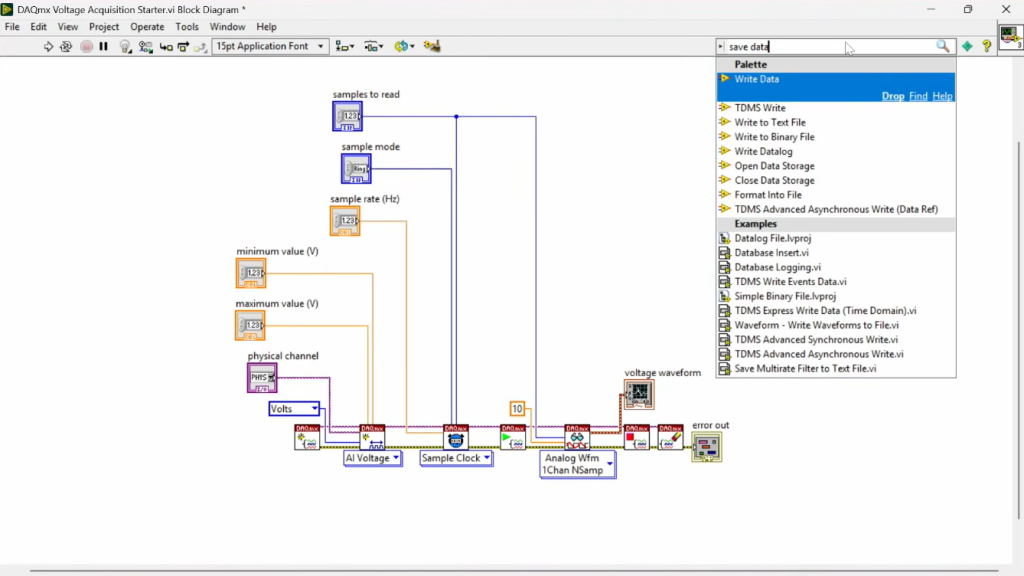Click the search magnifier icon
The width and height of the screenshot is (1024, 576).
pos(942,46)
